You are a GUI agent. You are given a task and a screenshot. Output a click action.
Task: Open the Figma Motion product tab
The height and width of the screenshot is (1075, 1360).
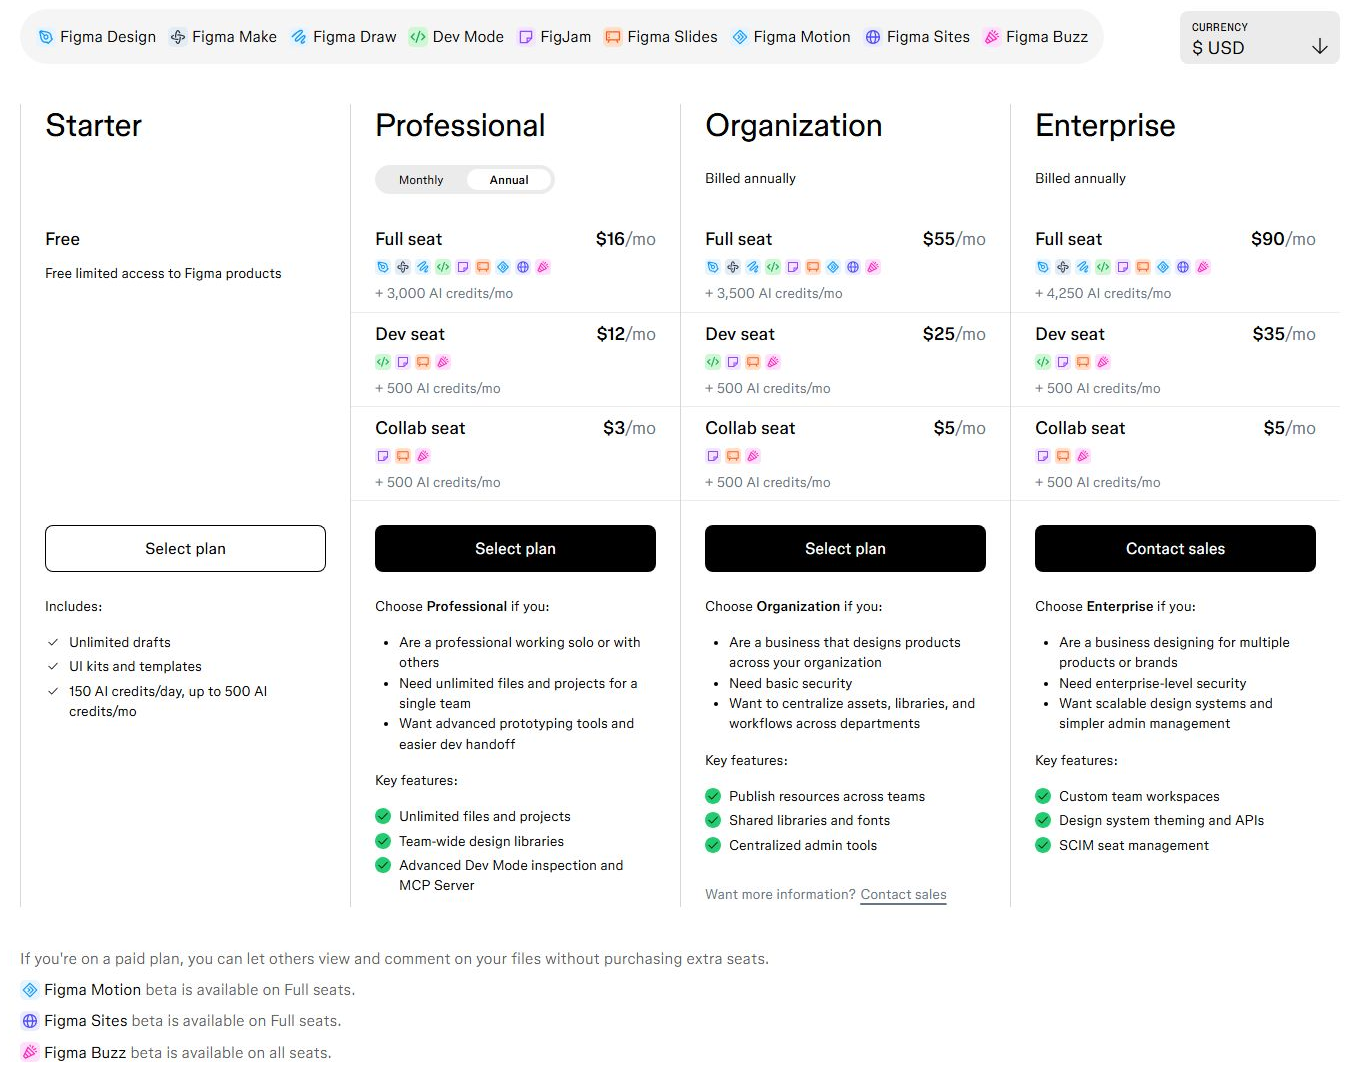click(791, 37)
